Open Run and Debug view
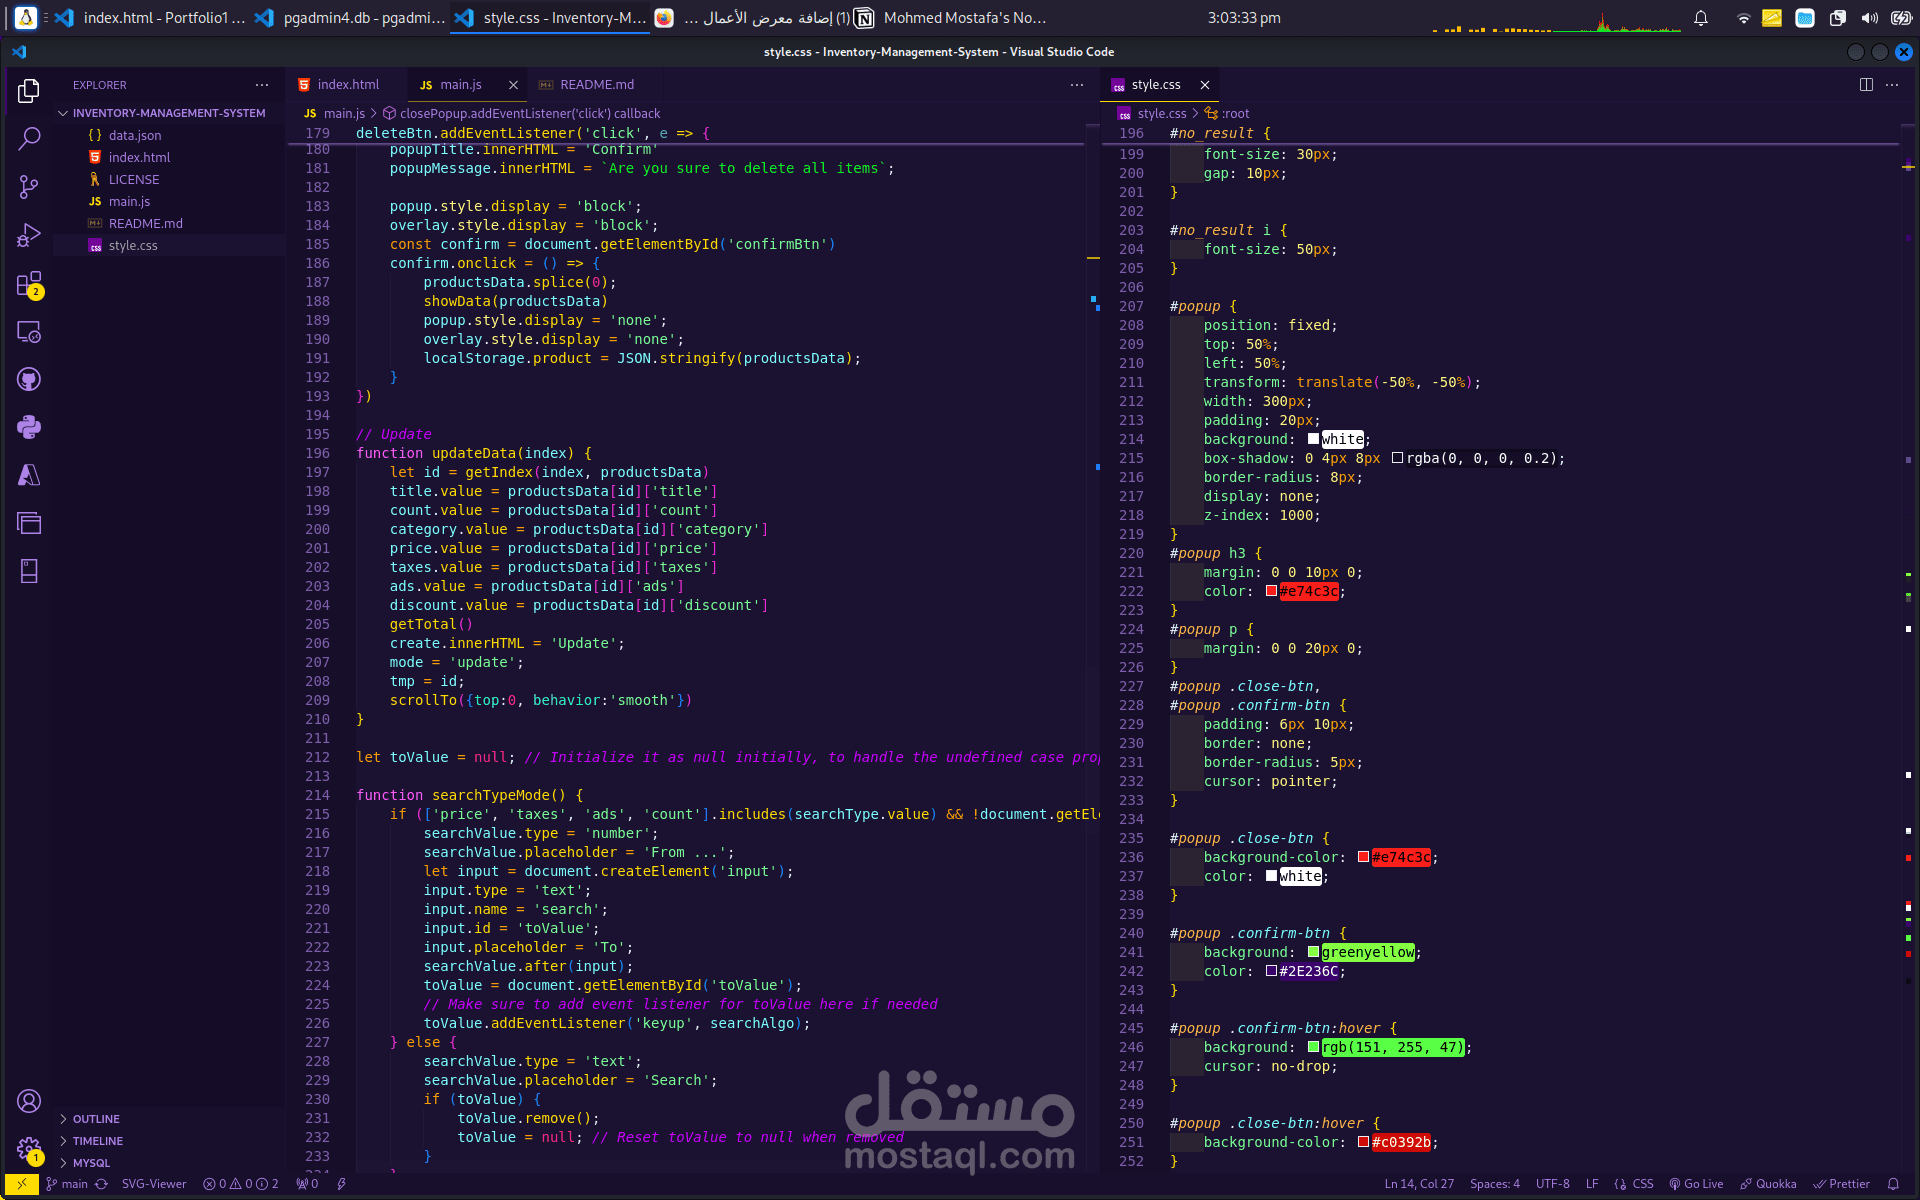The image size is (1920, 1200). (29, 235)
